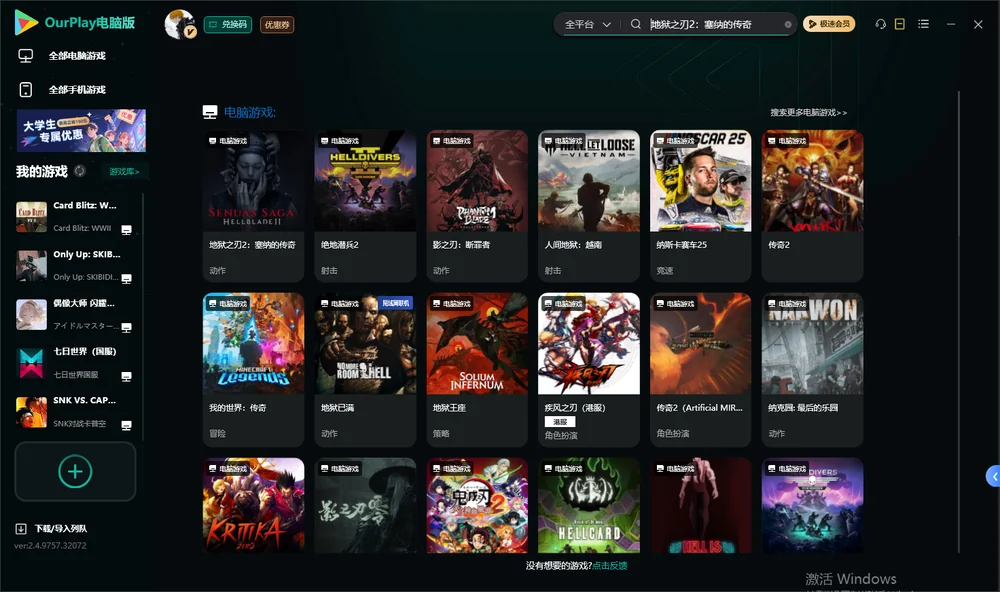Open Phantom Blade 影之刃 game card

click(477, 206)
